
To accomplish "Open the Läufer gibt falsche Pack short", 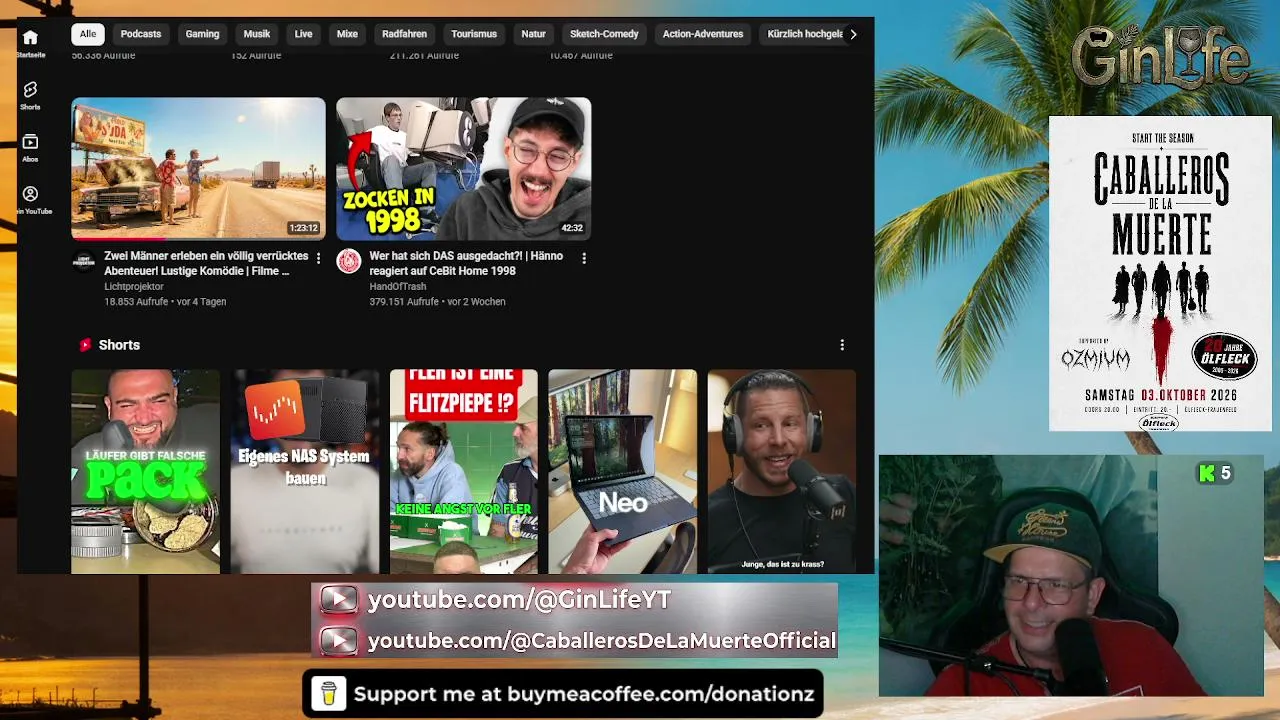I will [146, 471].
